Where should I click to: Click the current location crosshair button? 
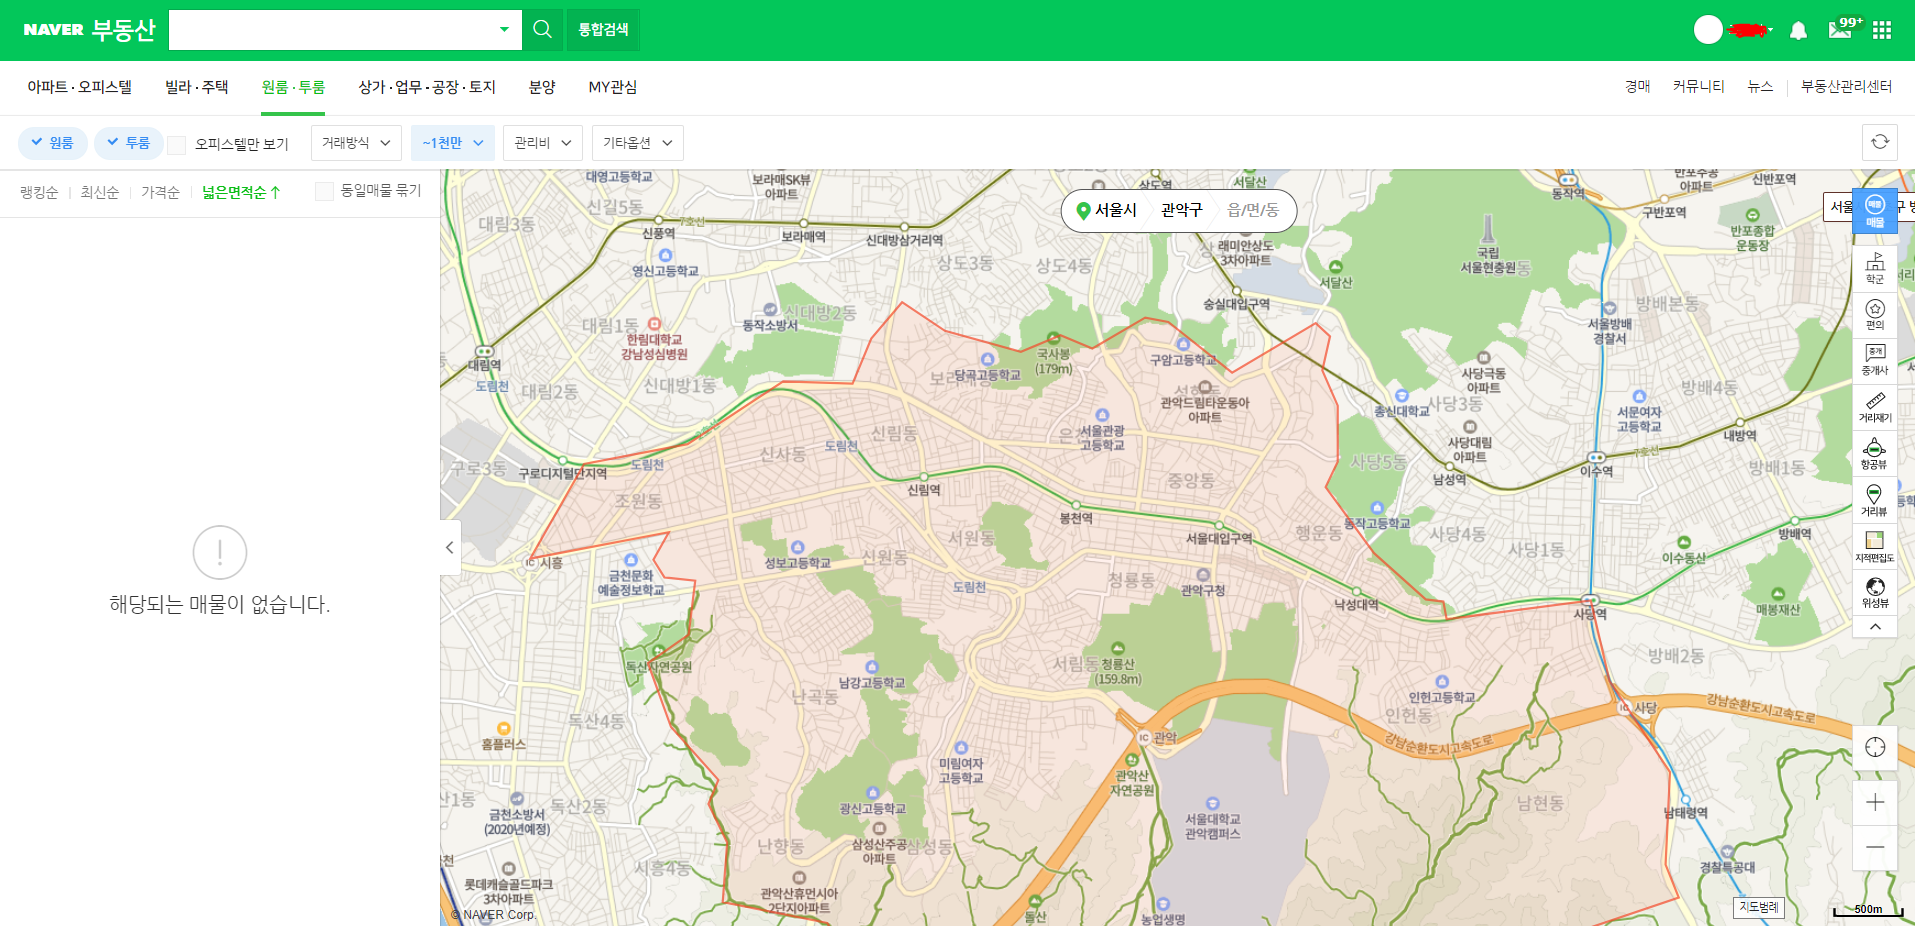click(1875, 747)
